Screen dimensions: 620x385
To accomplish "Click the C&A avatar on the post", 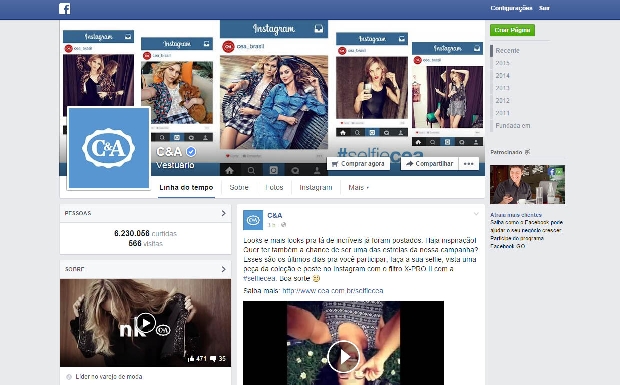I will (x=253, y=220).
